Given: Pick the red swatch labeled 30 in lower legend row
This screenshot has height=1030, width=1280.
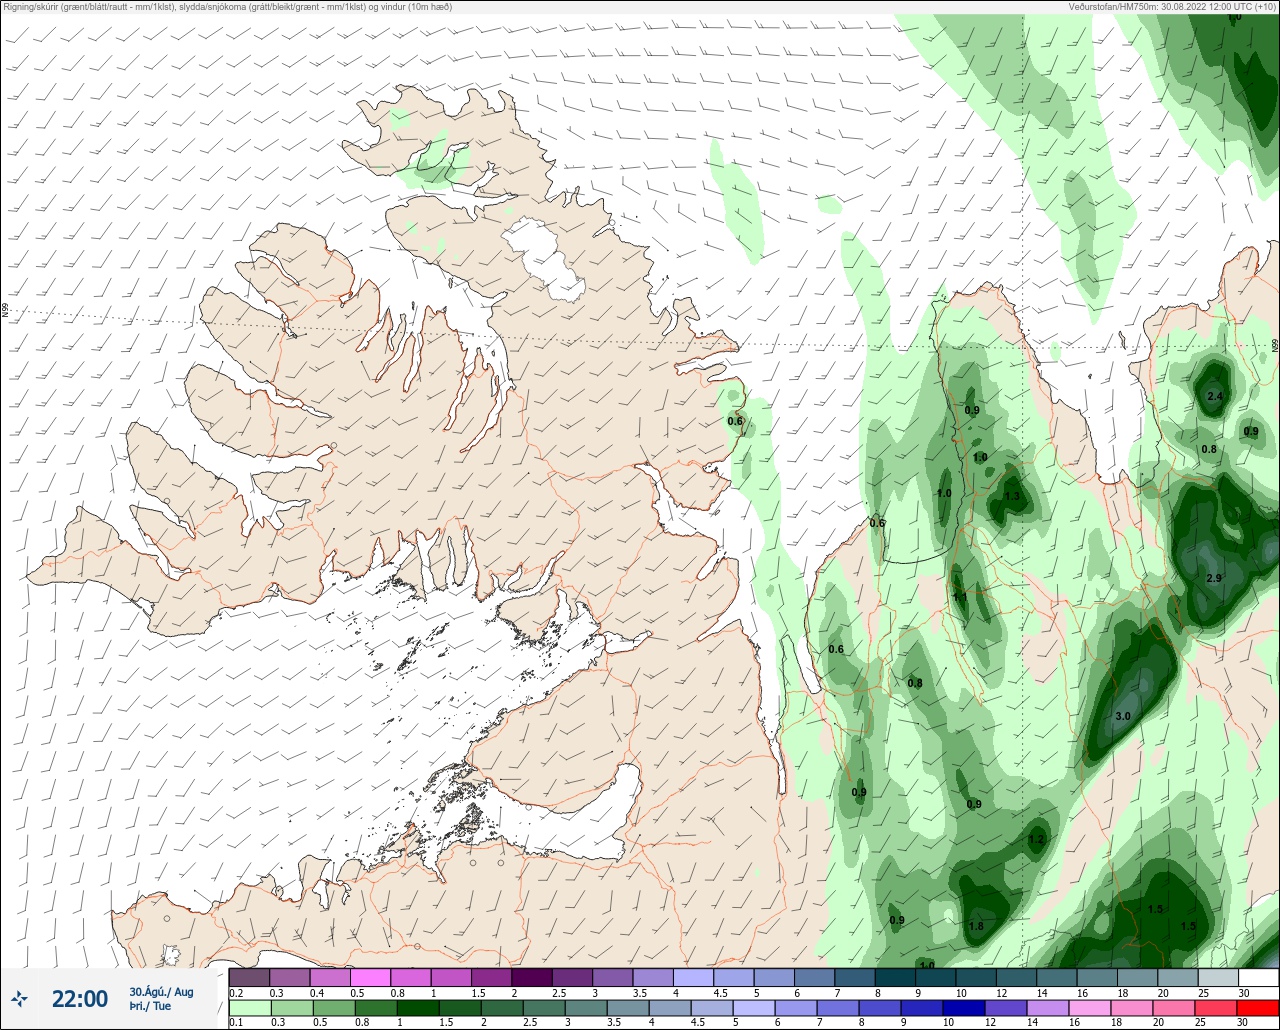Looking at the screenshot, I should tap(1257, 1007).
